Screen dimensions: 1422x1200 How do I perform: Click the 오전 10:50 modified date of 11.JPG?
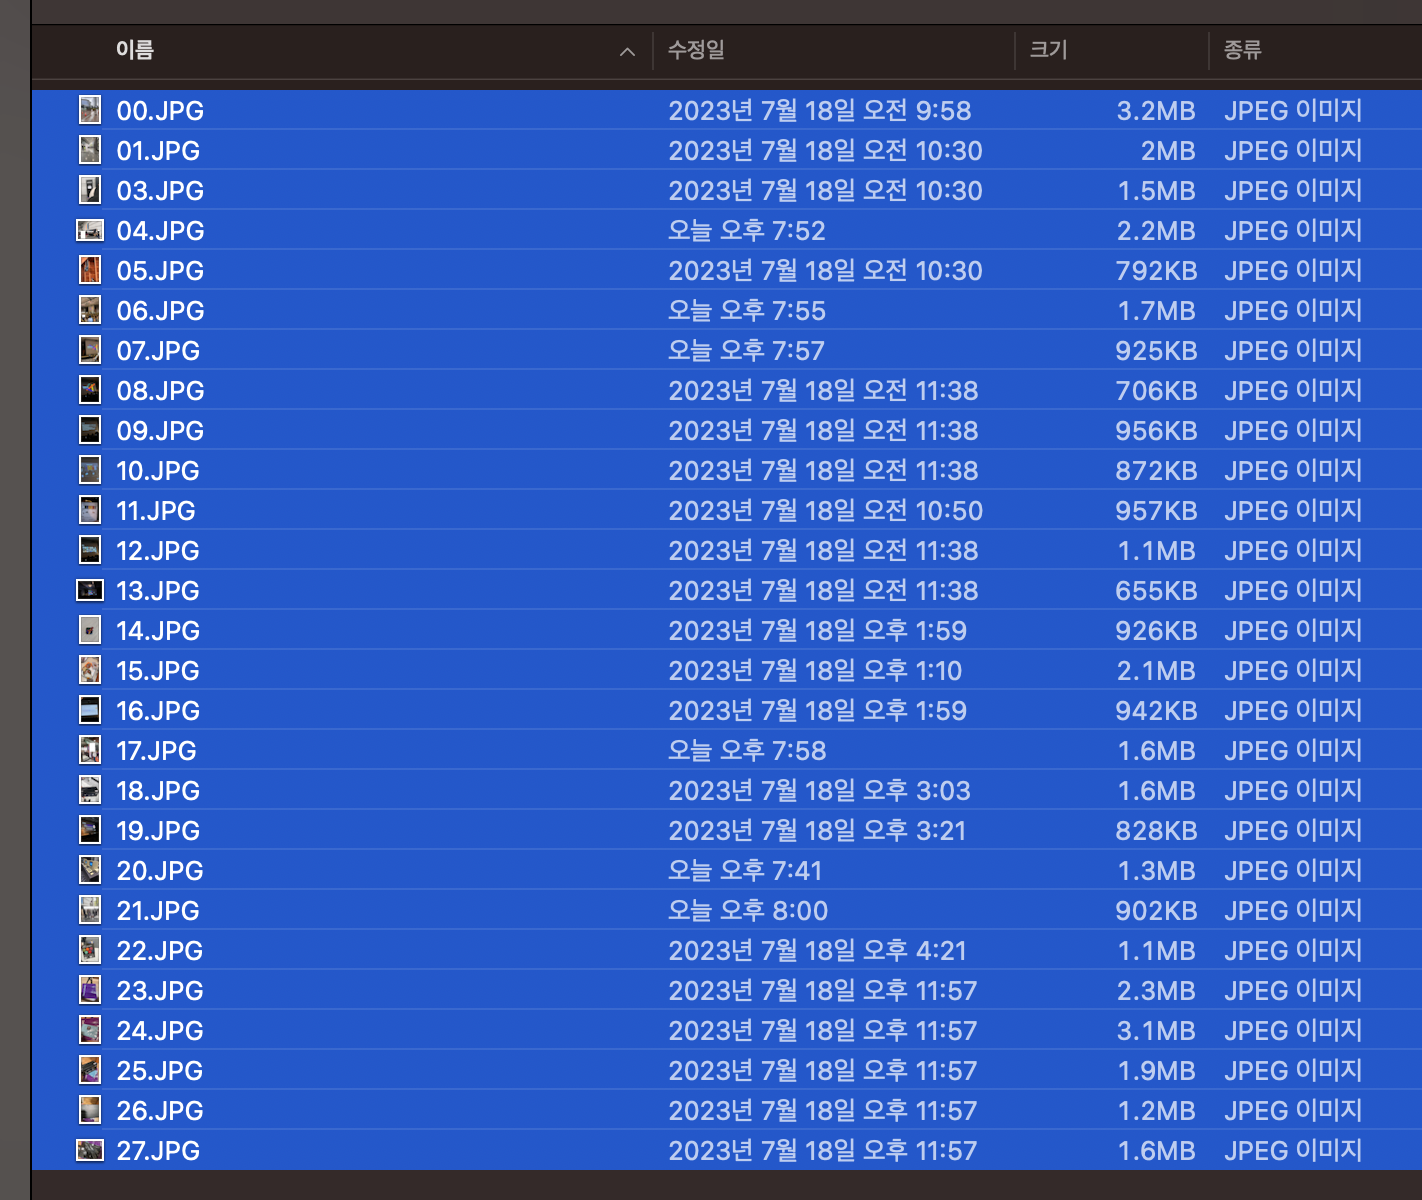pos(826,511)
